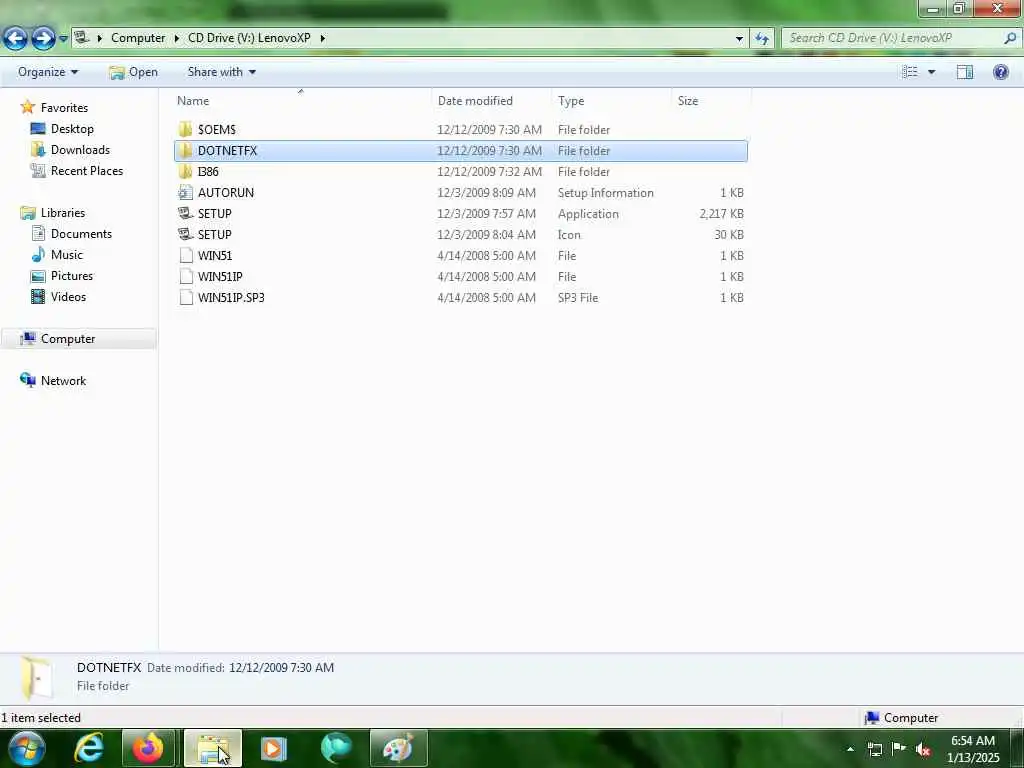
Task: Open the Organize menu
Action: 48,72
